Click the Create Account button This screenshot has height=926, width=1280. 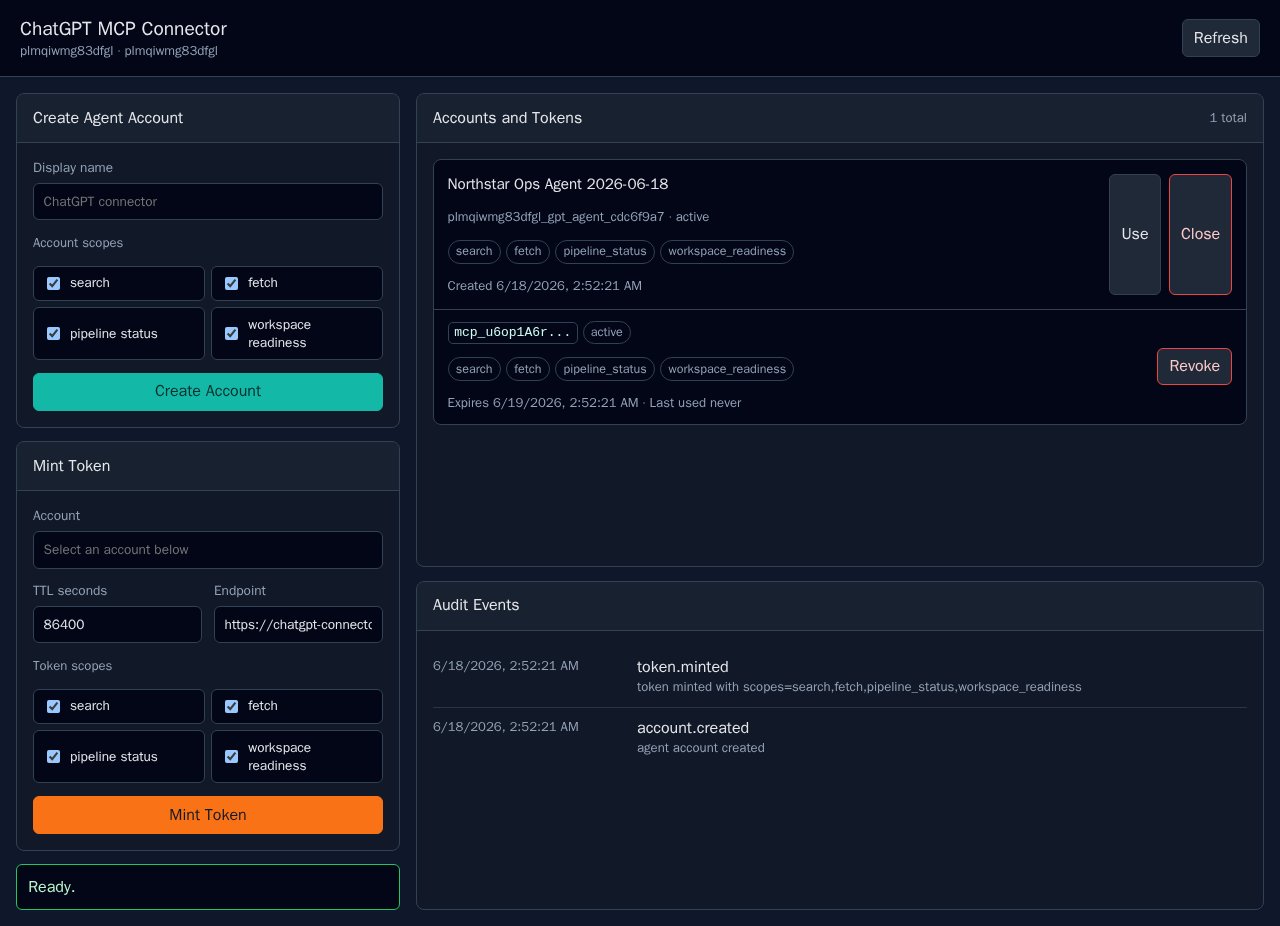208,391
